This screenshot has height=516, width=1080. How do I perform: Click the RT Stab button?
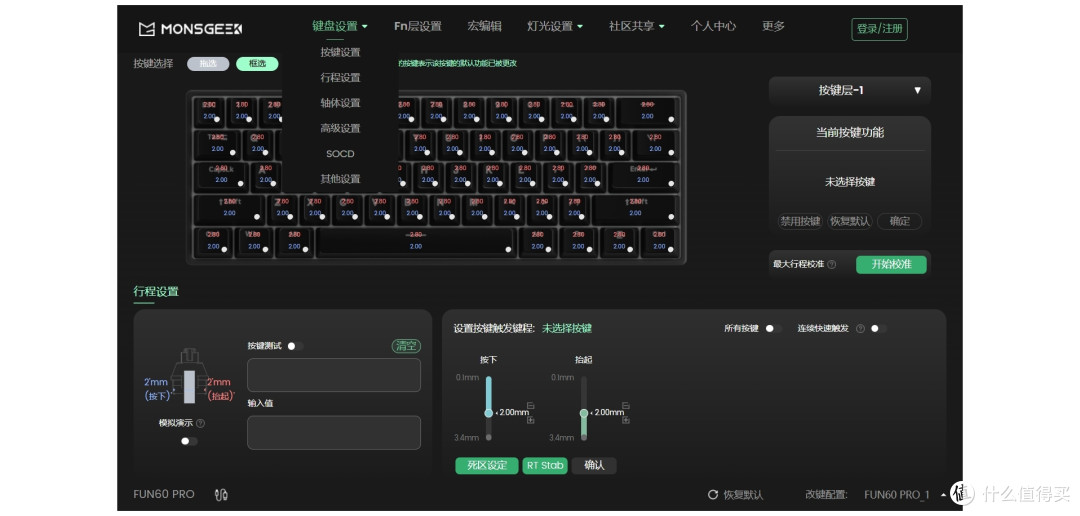(x=545, y=465)
